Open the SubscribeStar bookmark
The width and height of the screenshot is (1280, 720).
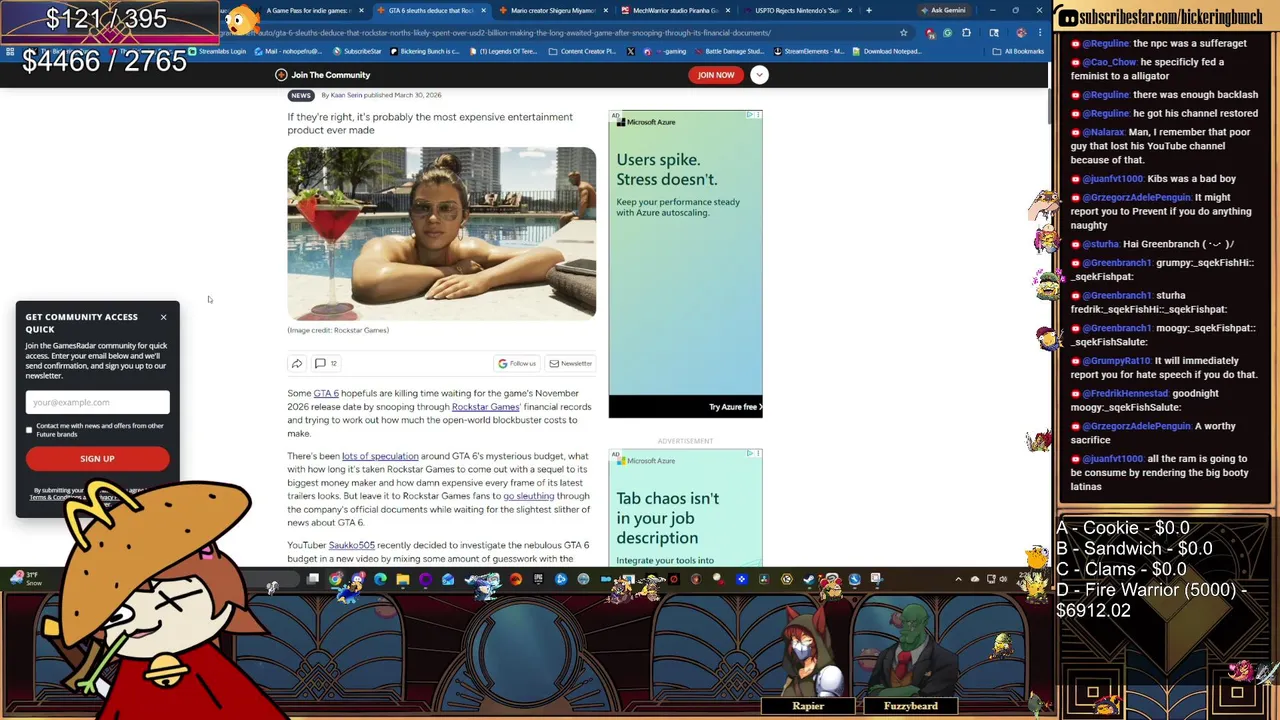click(358, 51)
